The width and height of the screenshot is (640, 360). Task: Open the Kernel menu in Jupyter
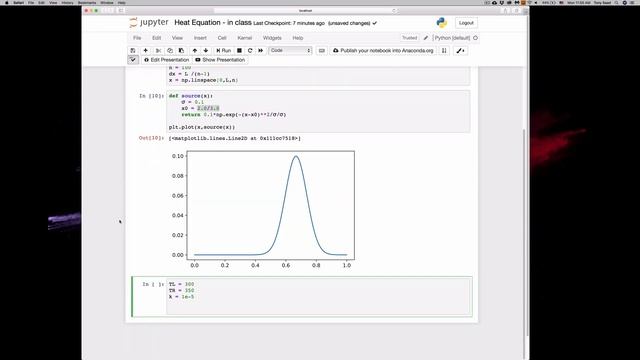244,38
